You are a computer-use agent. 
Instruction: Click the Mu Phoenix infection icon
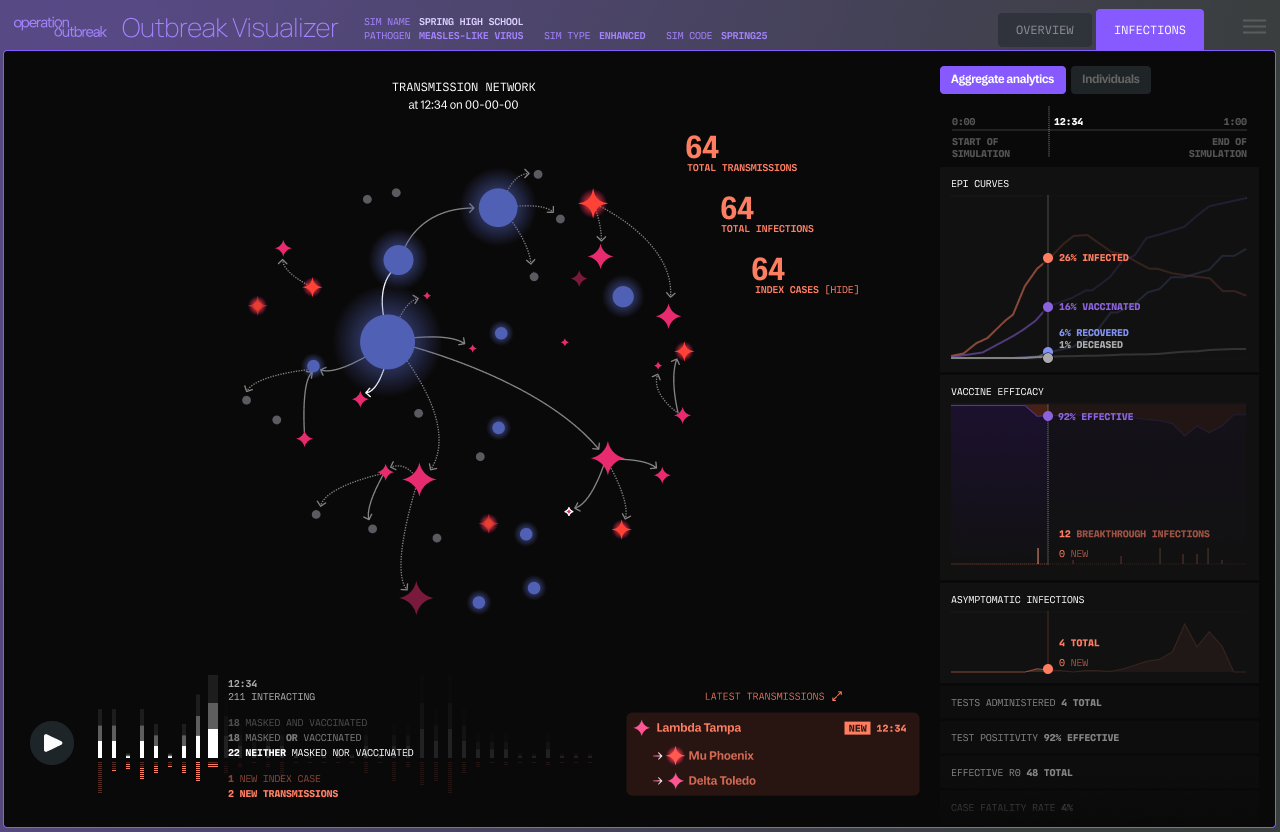676,756
